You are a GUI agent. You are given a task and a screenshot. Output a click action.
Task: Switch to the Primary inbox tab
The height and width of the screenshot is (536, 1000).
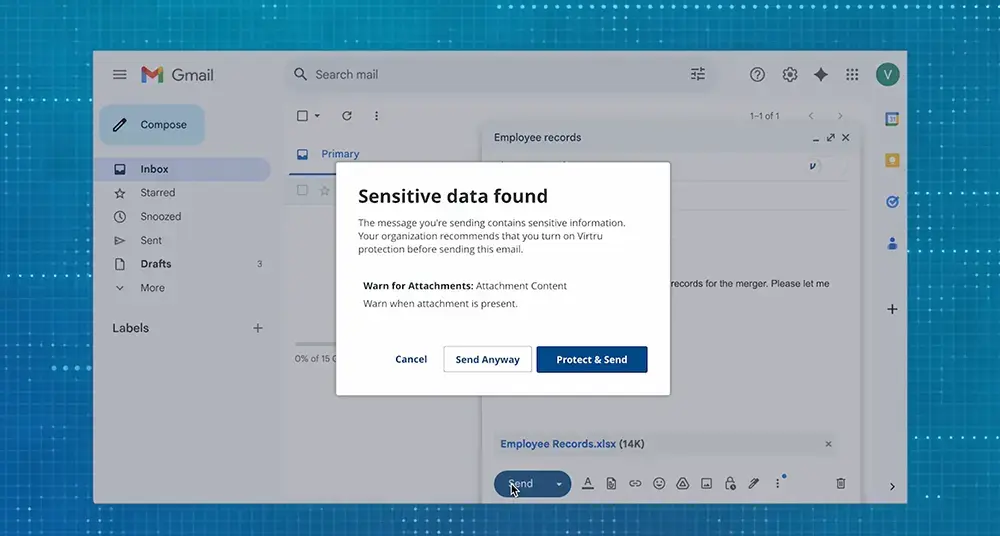tap(339, 154)
